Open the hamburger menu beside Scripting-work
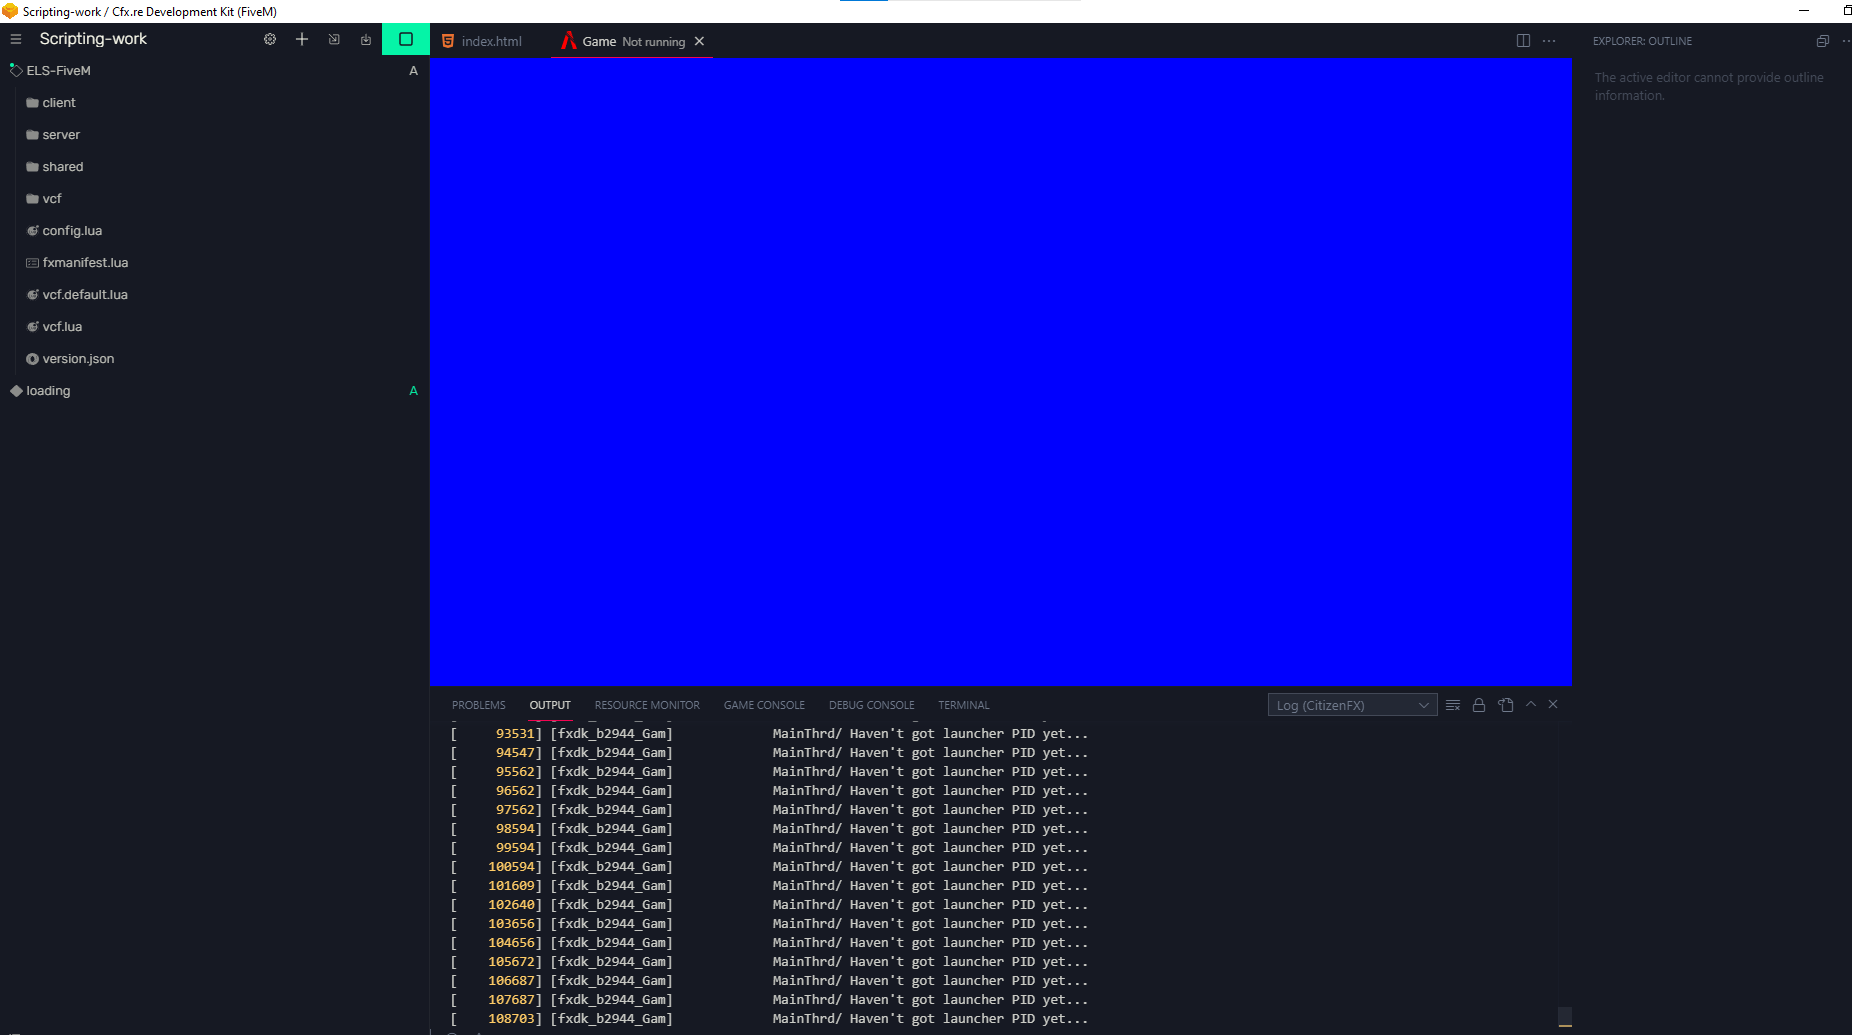 point(16,39)
